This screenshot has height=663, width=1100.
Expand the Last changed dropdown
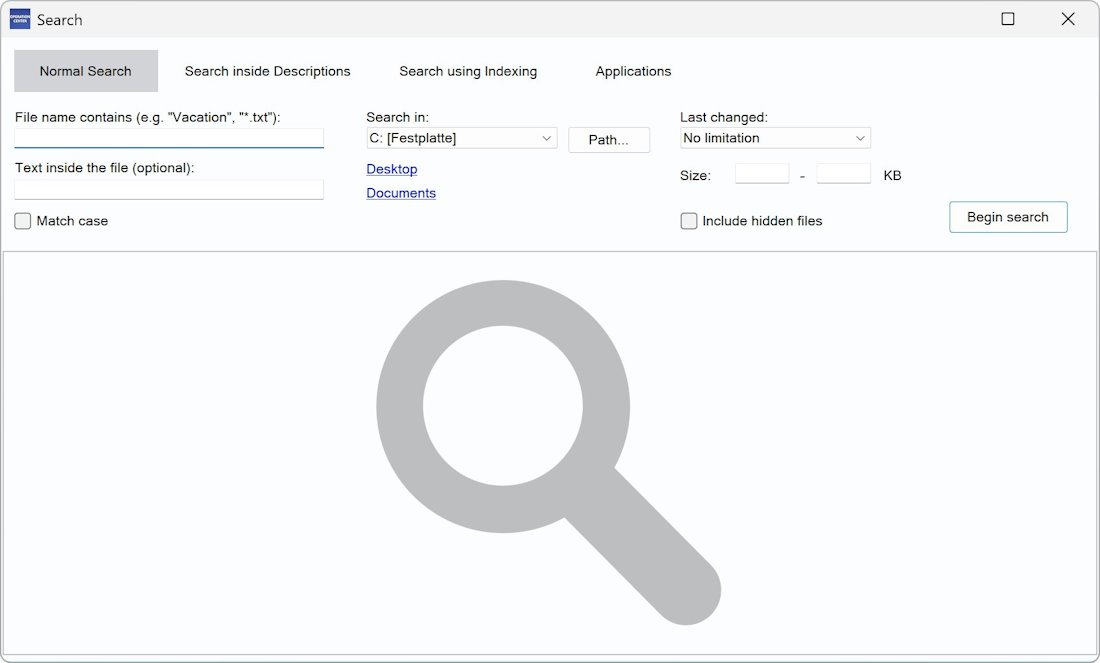coord(775,138)
